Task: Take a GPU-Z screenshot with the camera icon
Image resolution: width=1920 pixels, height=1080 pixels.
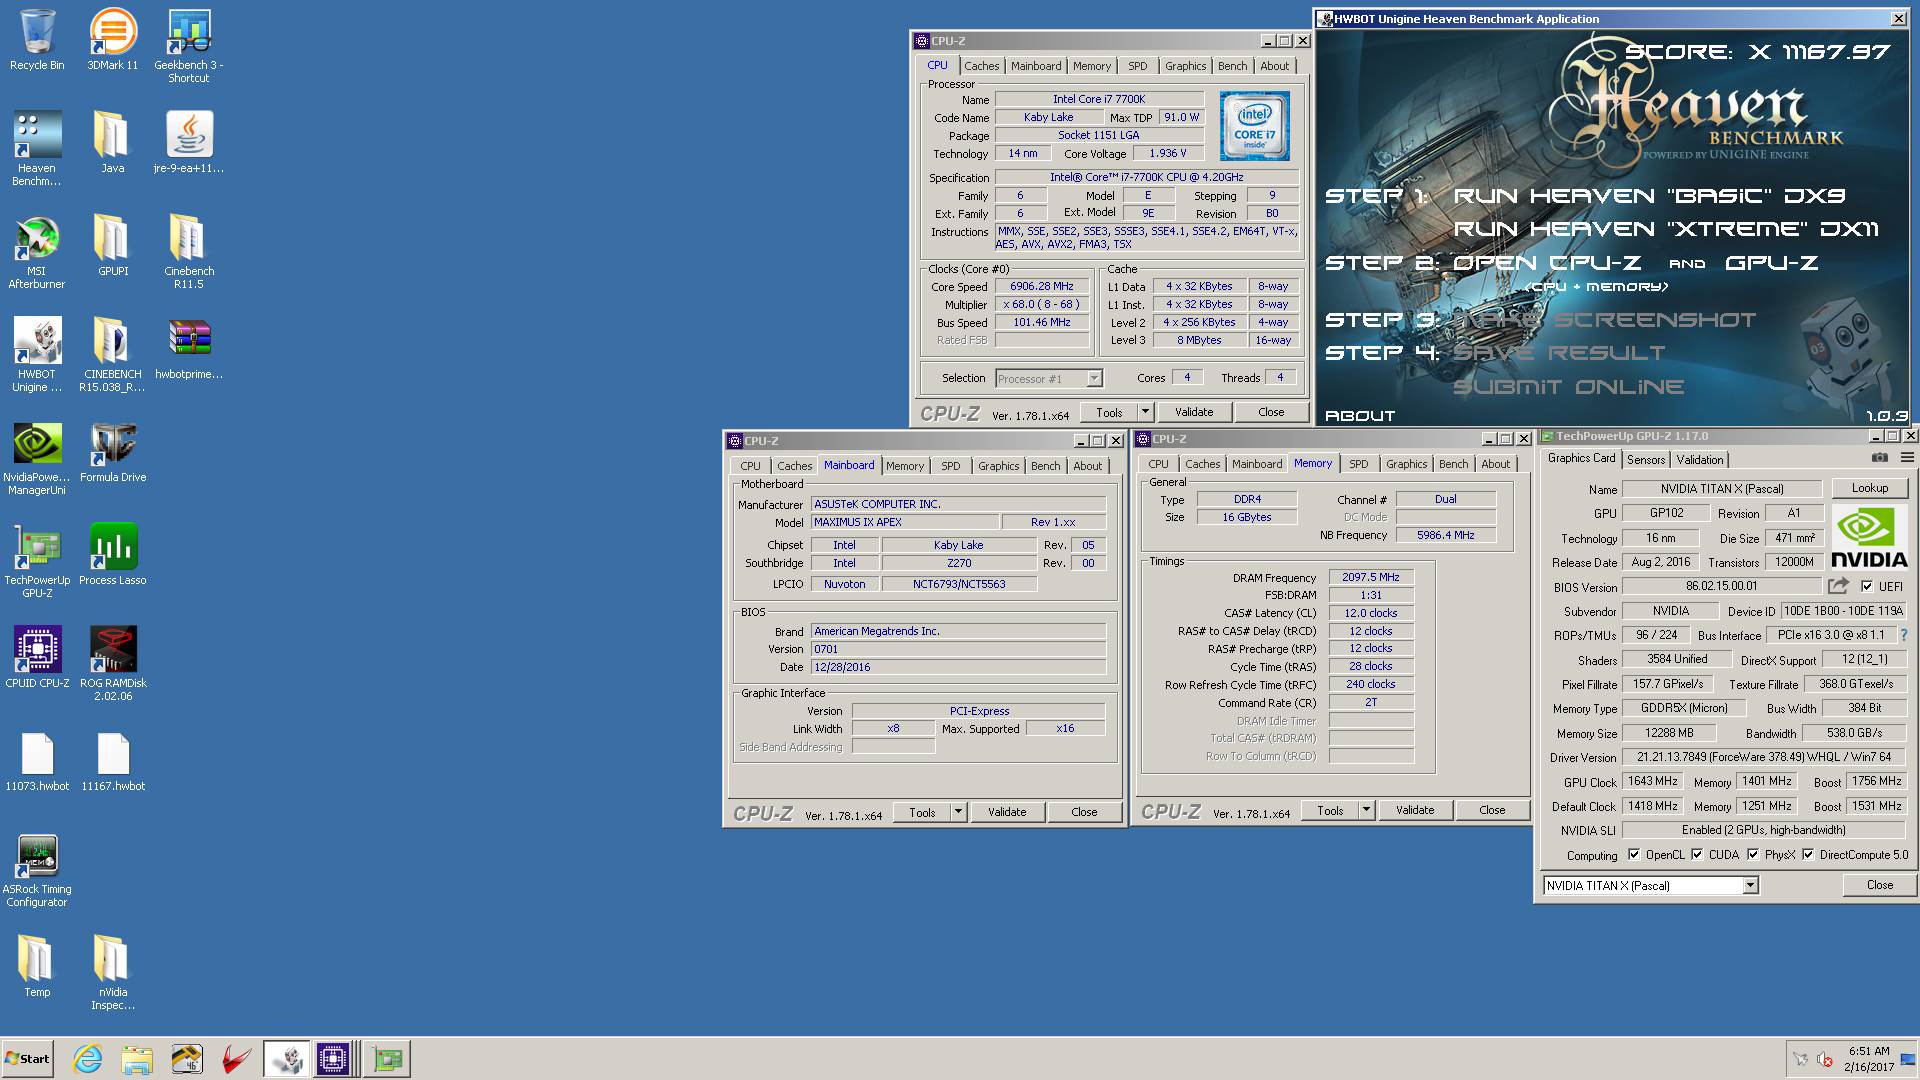Action: (1880, 458)
